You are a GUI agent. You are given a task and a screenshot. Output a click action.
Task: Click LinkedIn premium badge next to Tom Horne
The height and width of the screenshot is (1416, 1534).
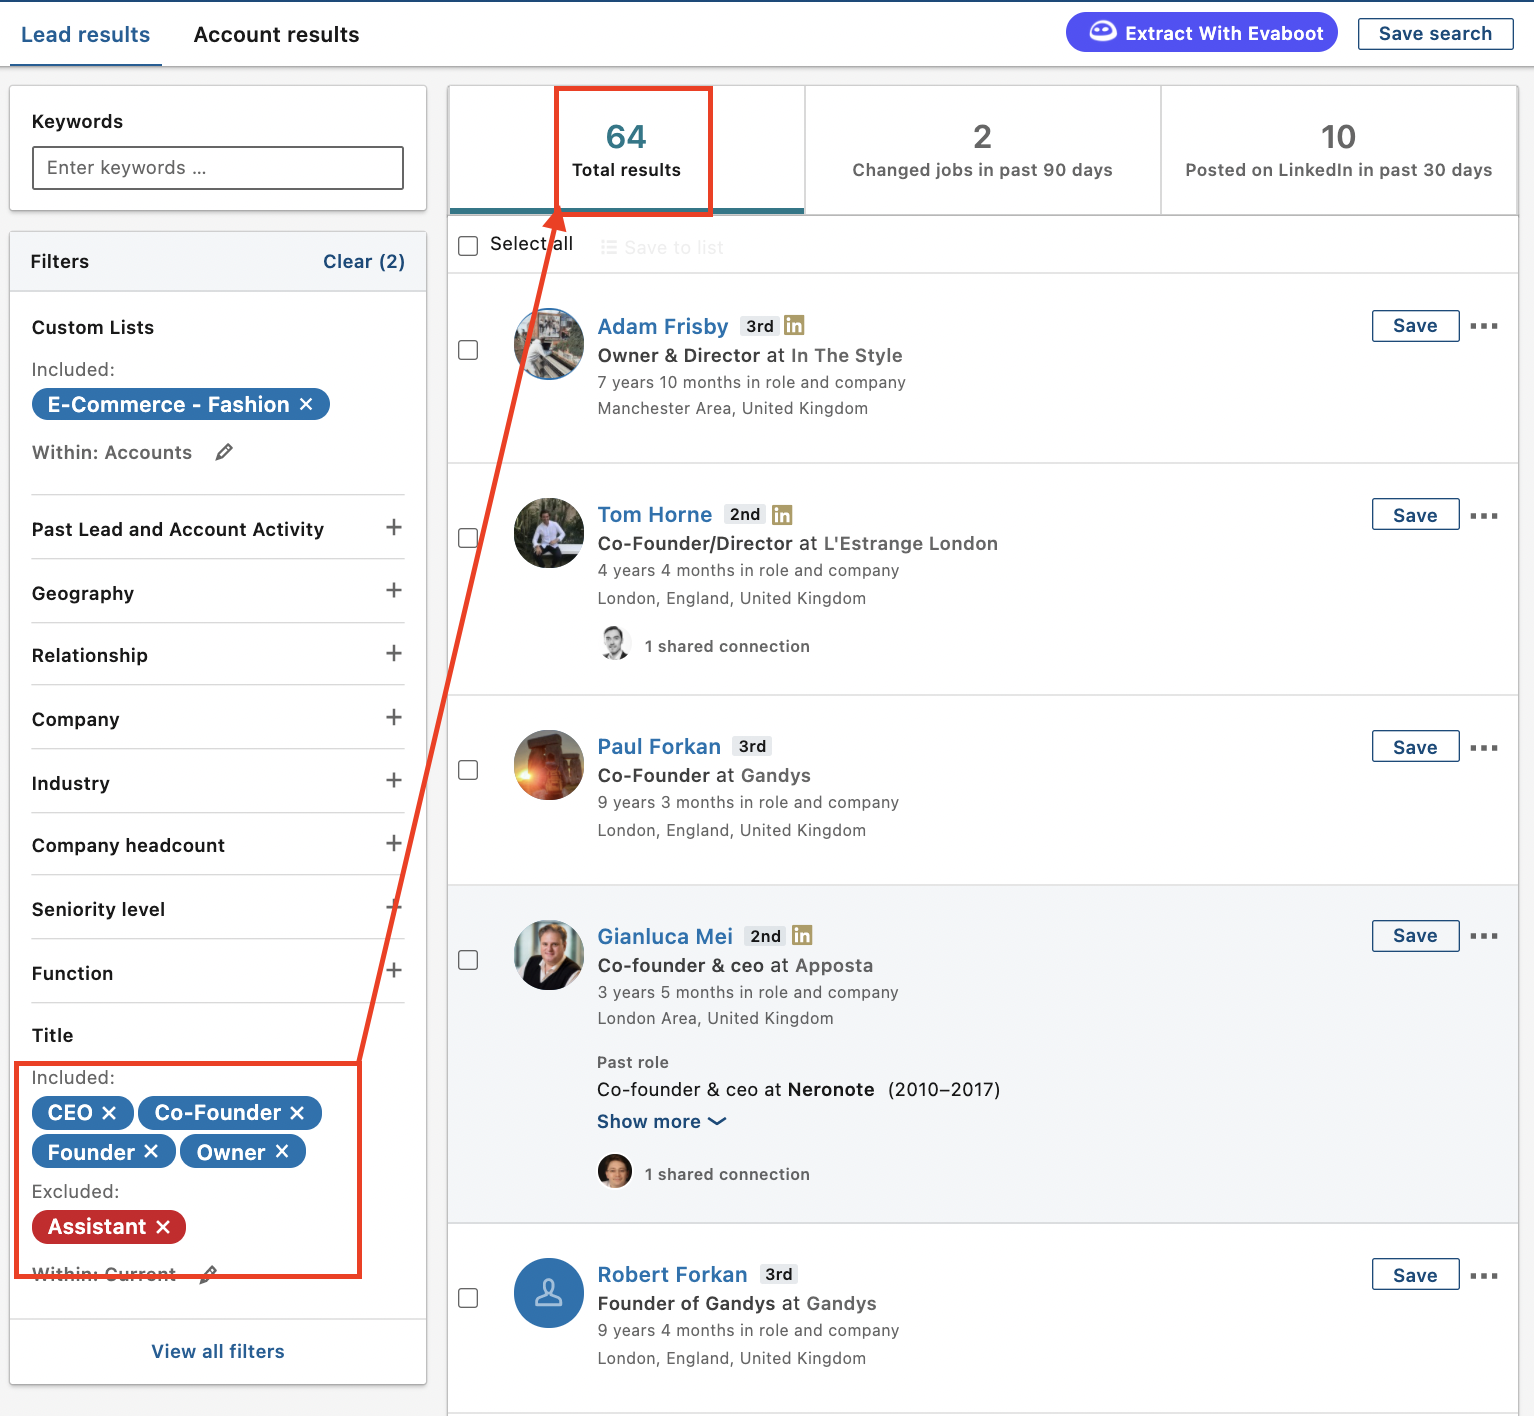(782, 514)
